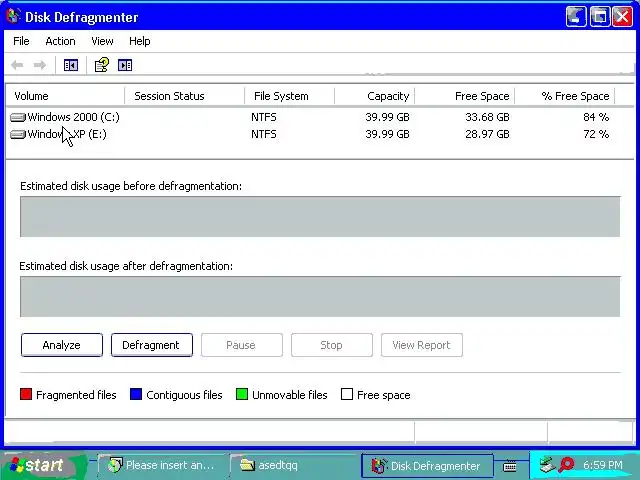Click the disk usage after defragmentation bar
The width and height of the screenshot is (640, 480).
click(x=320, y=296)
